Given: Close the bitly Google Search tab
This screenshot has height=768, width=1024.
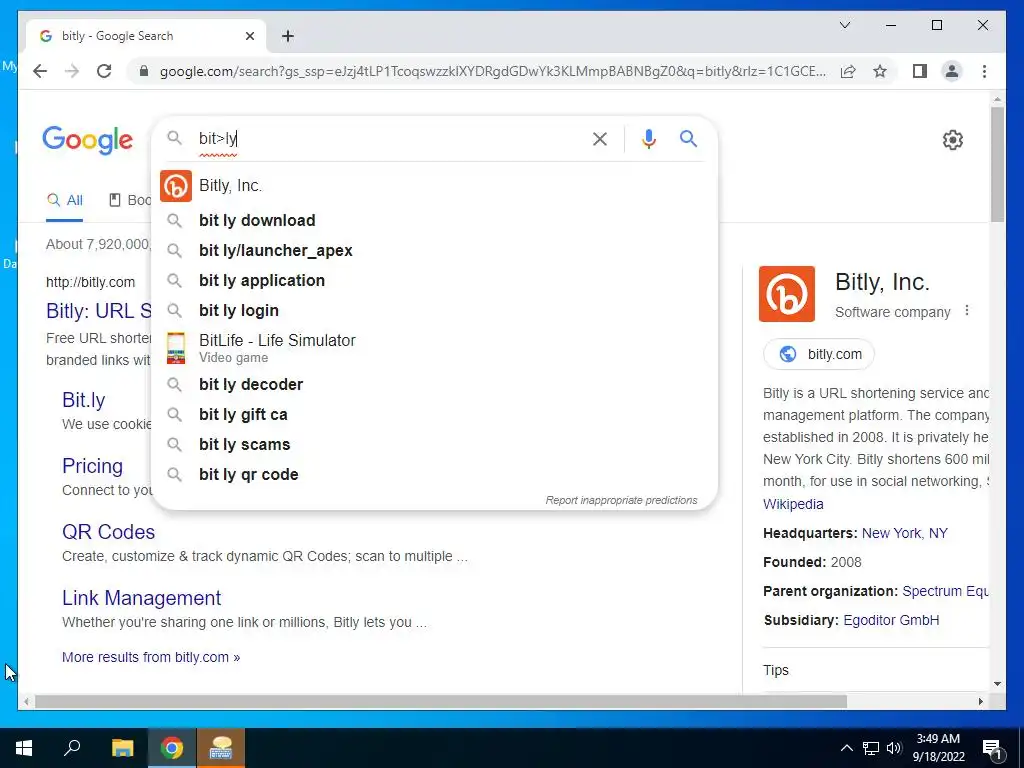Looking at the screenshot, I should (x=249, y=36).
